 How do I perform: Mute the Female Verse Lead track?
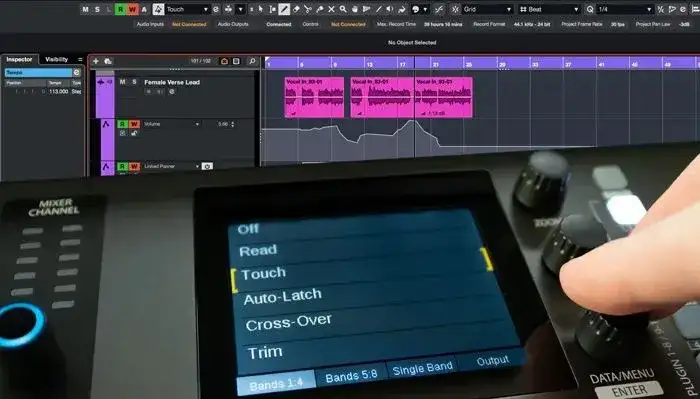(122, 82)
